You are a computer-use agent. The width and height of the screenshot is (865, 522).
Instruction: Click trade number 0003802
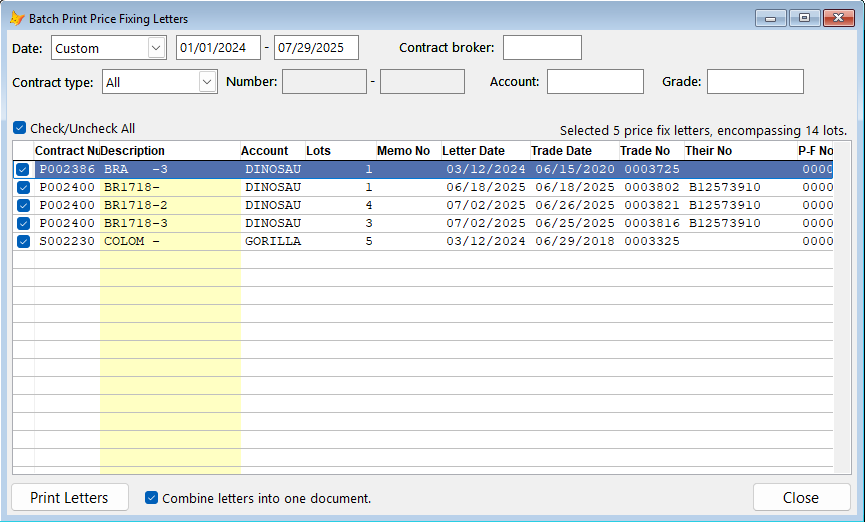[652, 187]
